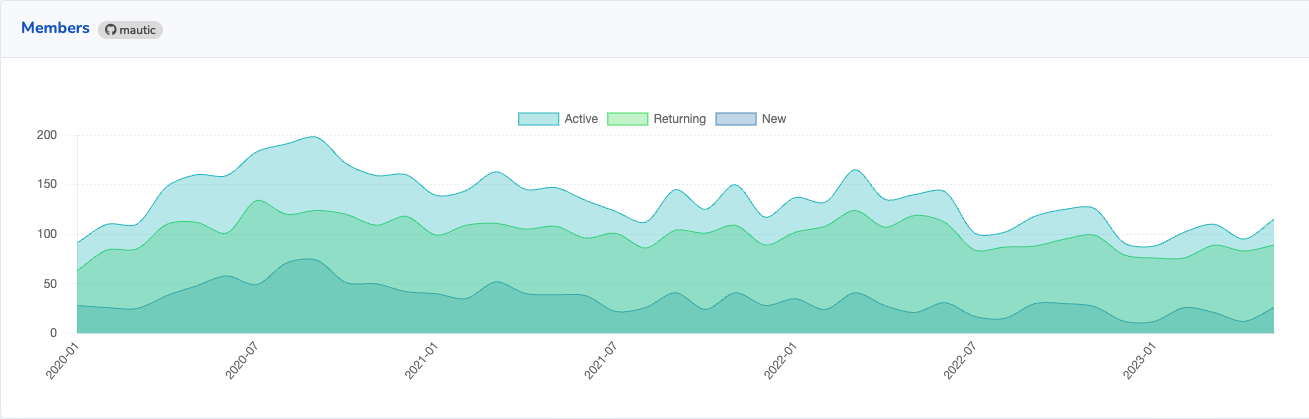Click the 2023-01 x-axis label
Screen dimensions: 1309x419
[1141, 360]
